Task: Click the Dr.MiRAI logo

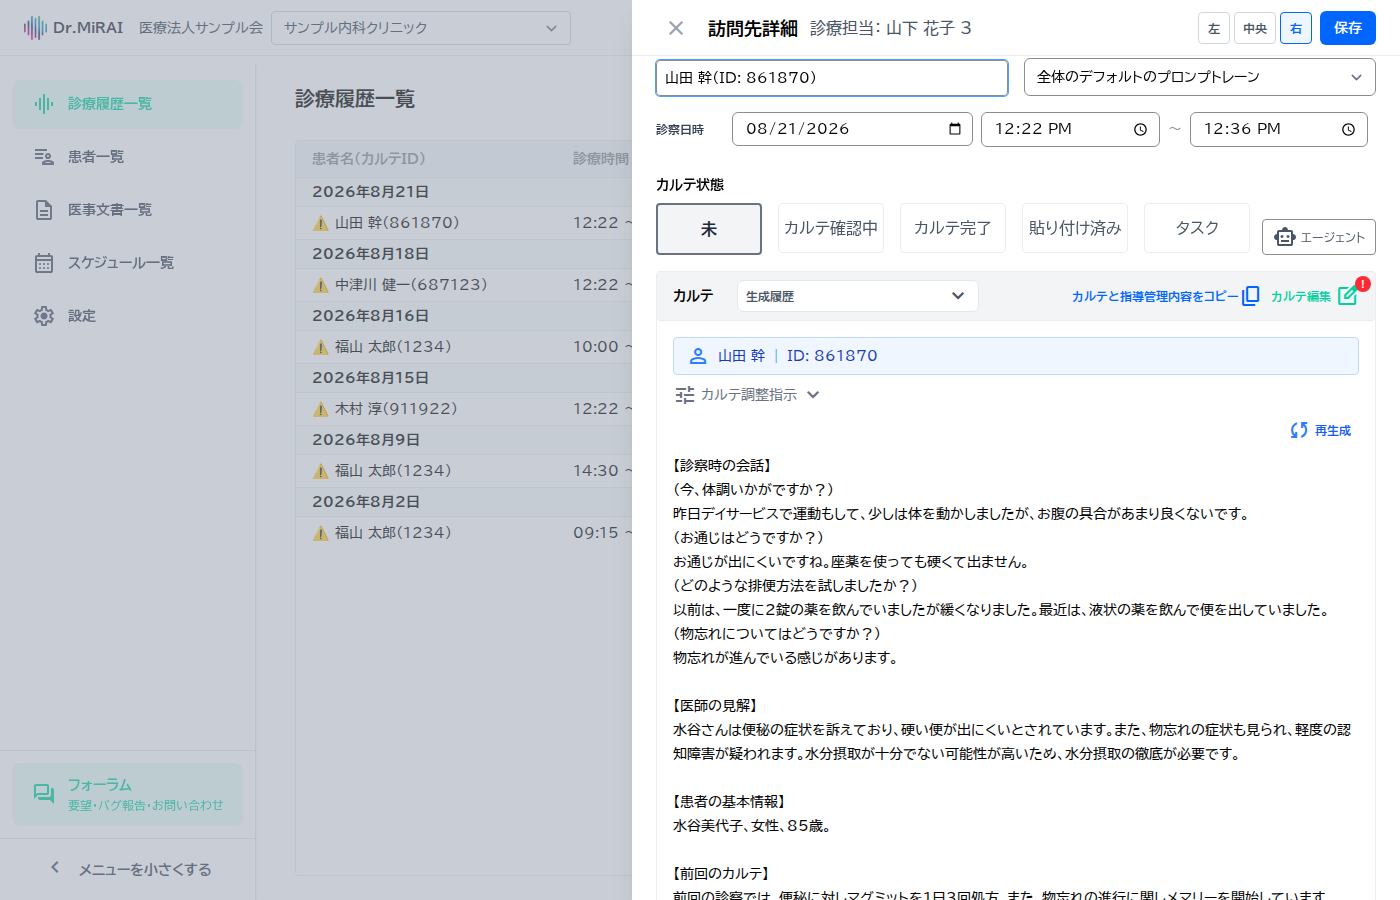Action: coord(73,28)
